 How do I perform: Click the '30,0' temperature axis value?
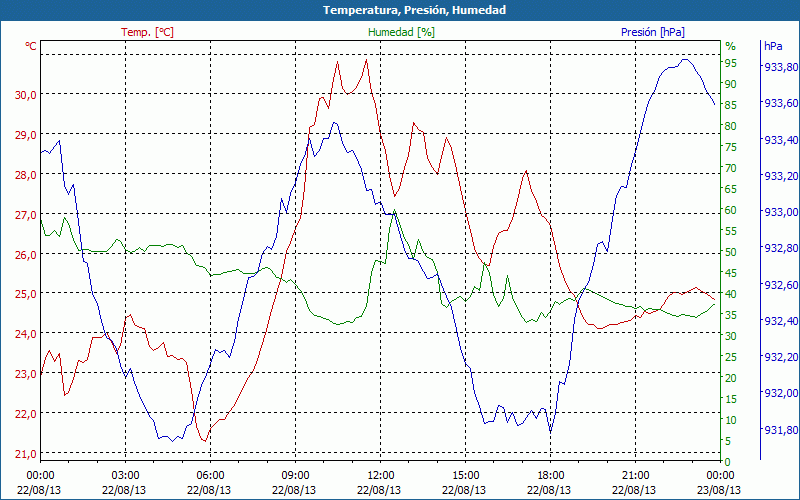[25, 94]
